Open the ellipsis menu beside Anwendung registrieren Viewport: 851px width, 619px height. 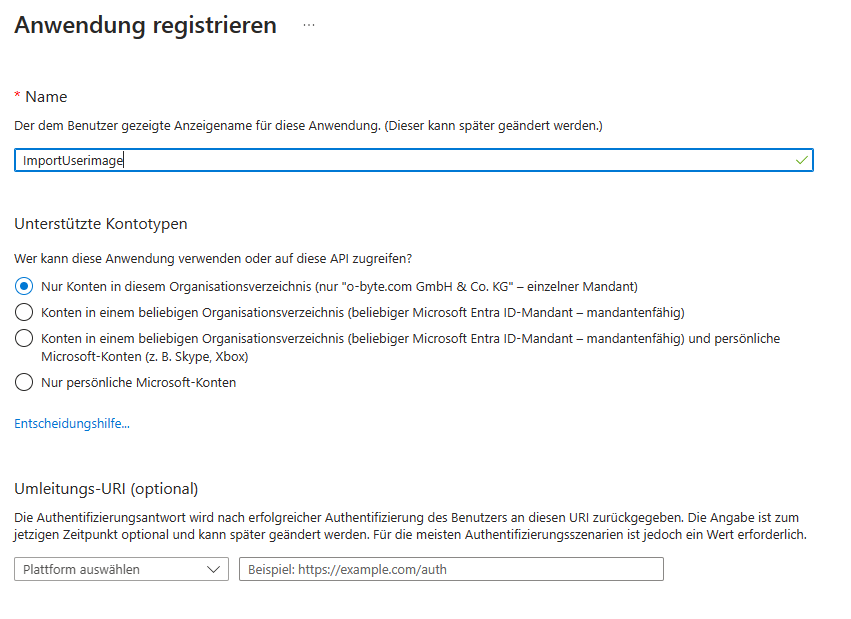[308, 26]
